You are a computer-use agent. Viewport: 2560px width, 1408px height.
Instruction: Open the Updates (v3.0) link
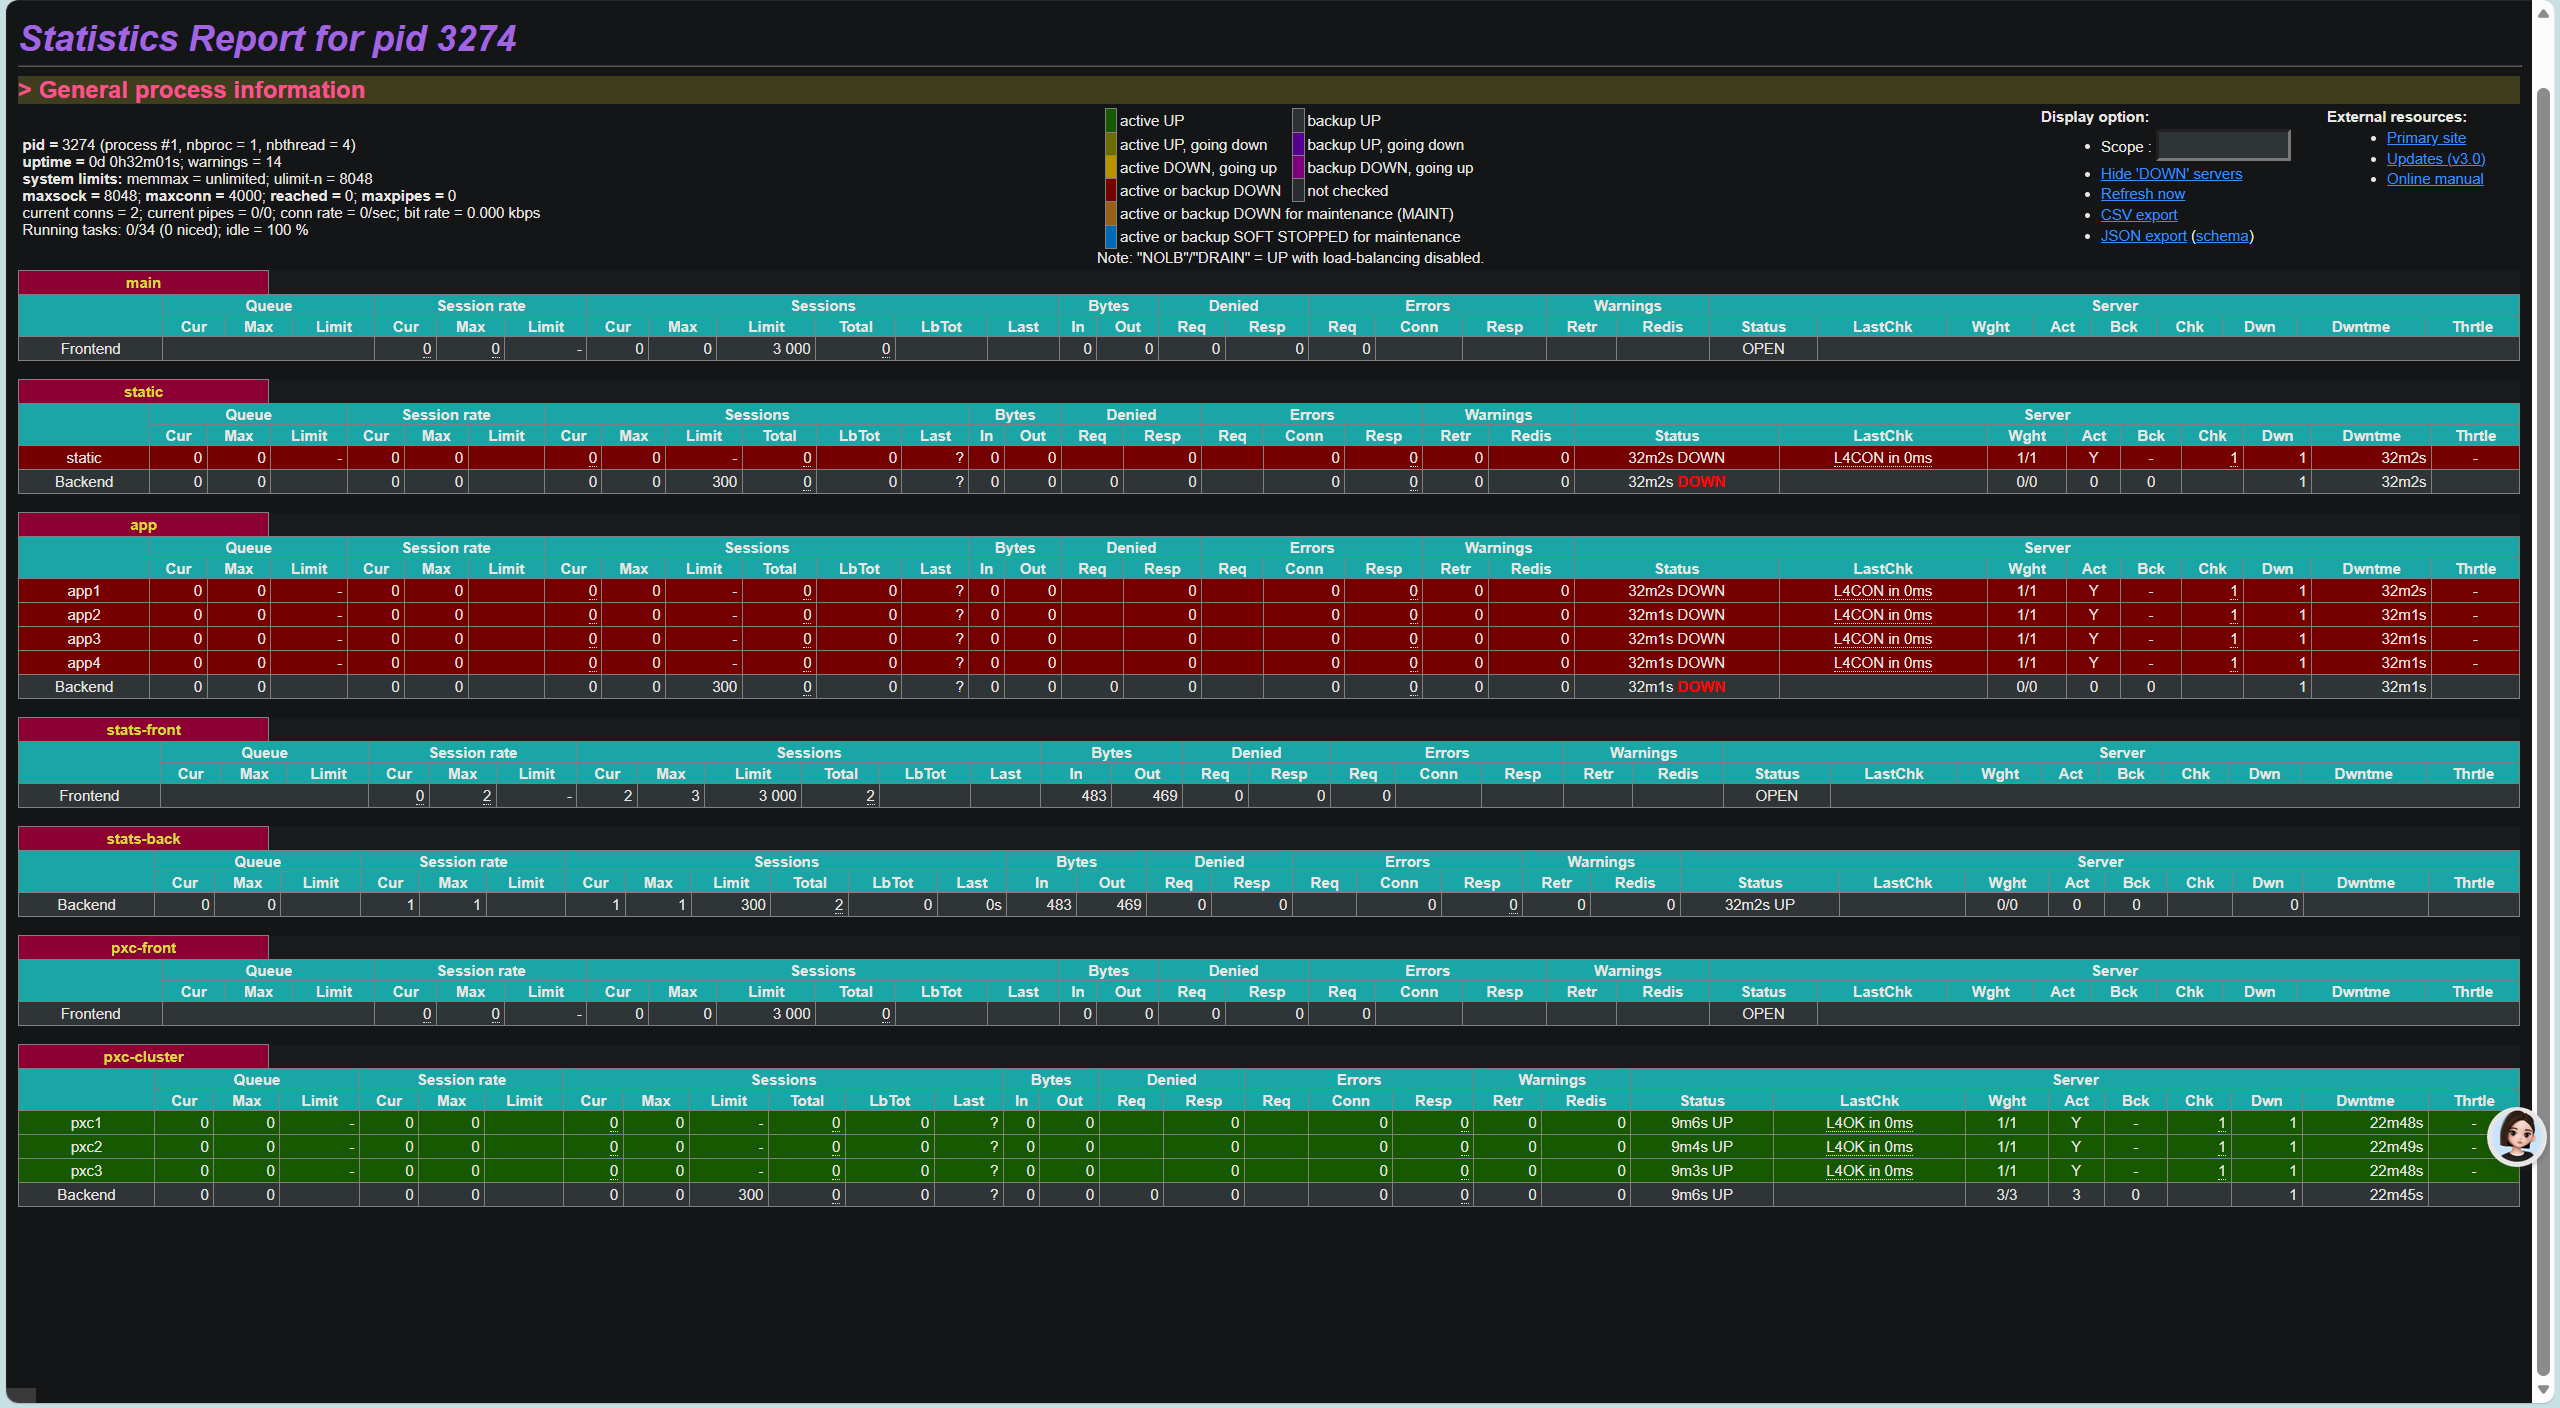pos(2434,159)
